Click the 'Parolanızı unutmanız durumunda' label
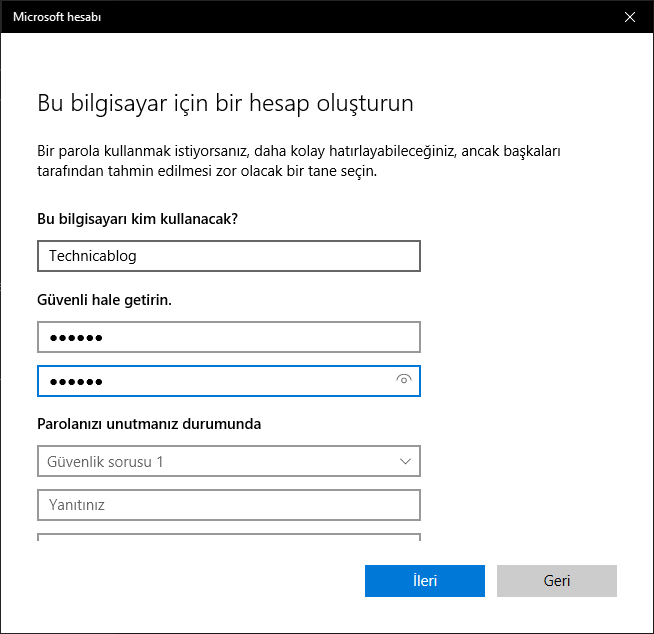This screenshot has height=634, width=654. pos(149,424)
